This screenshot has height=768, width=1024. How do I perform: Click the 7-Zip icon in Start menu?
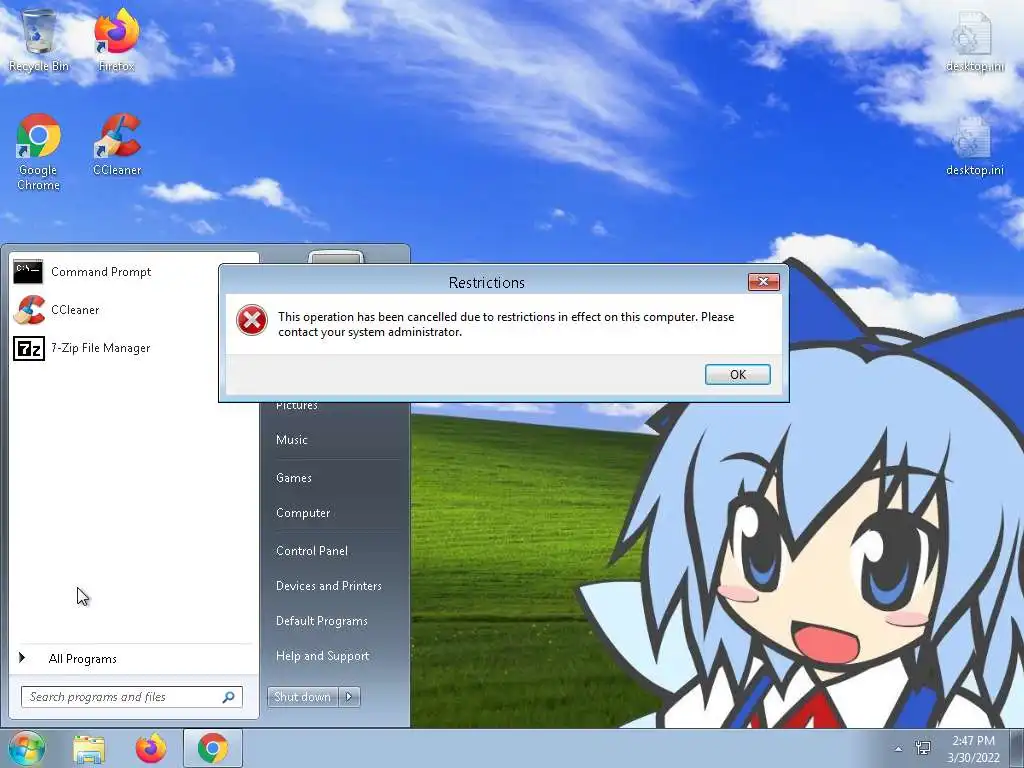pyautogui.click(x=29, y=348)
